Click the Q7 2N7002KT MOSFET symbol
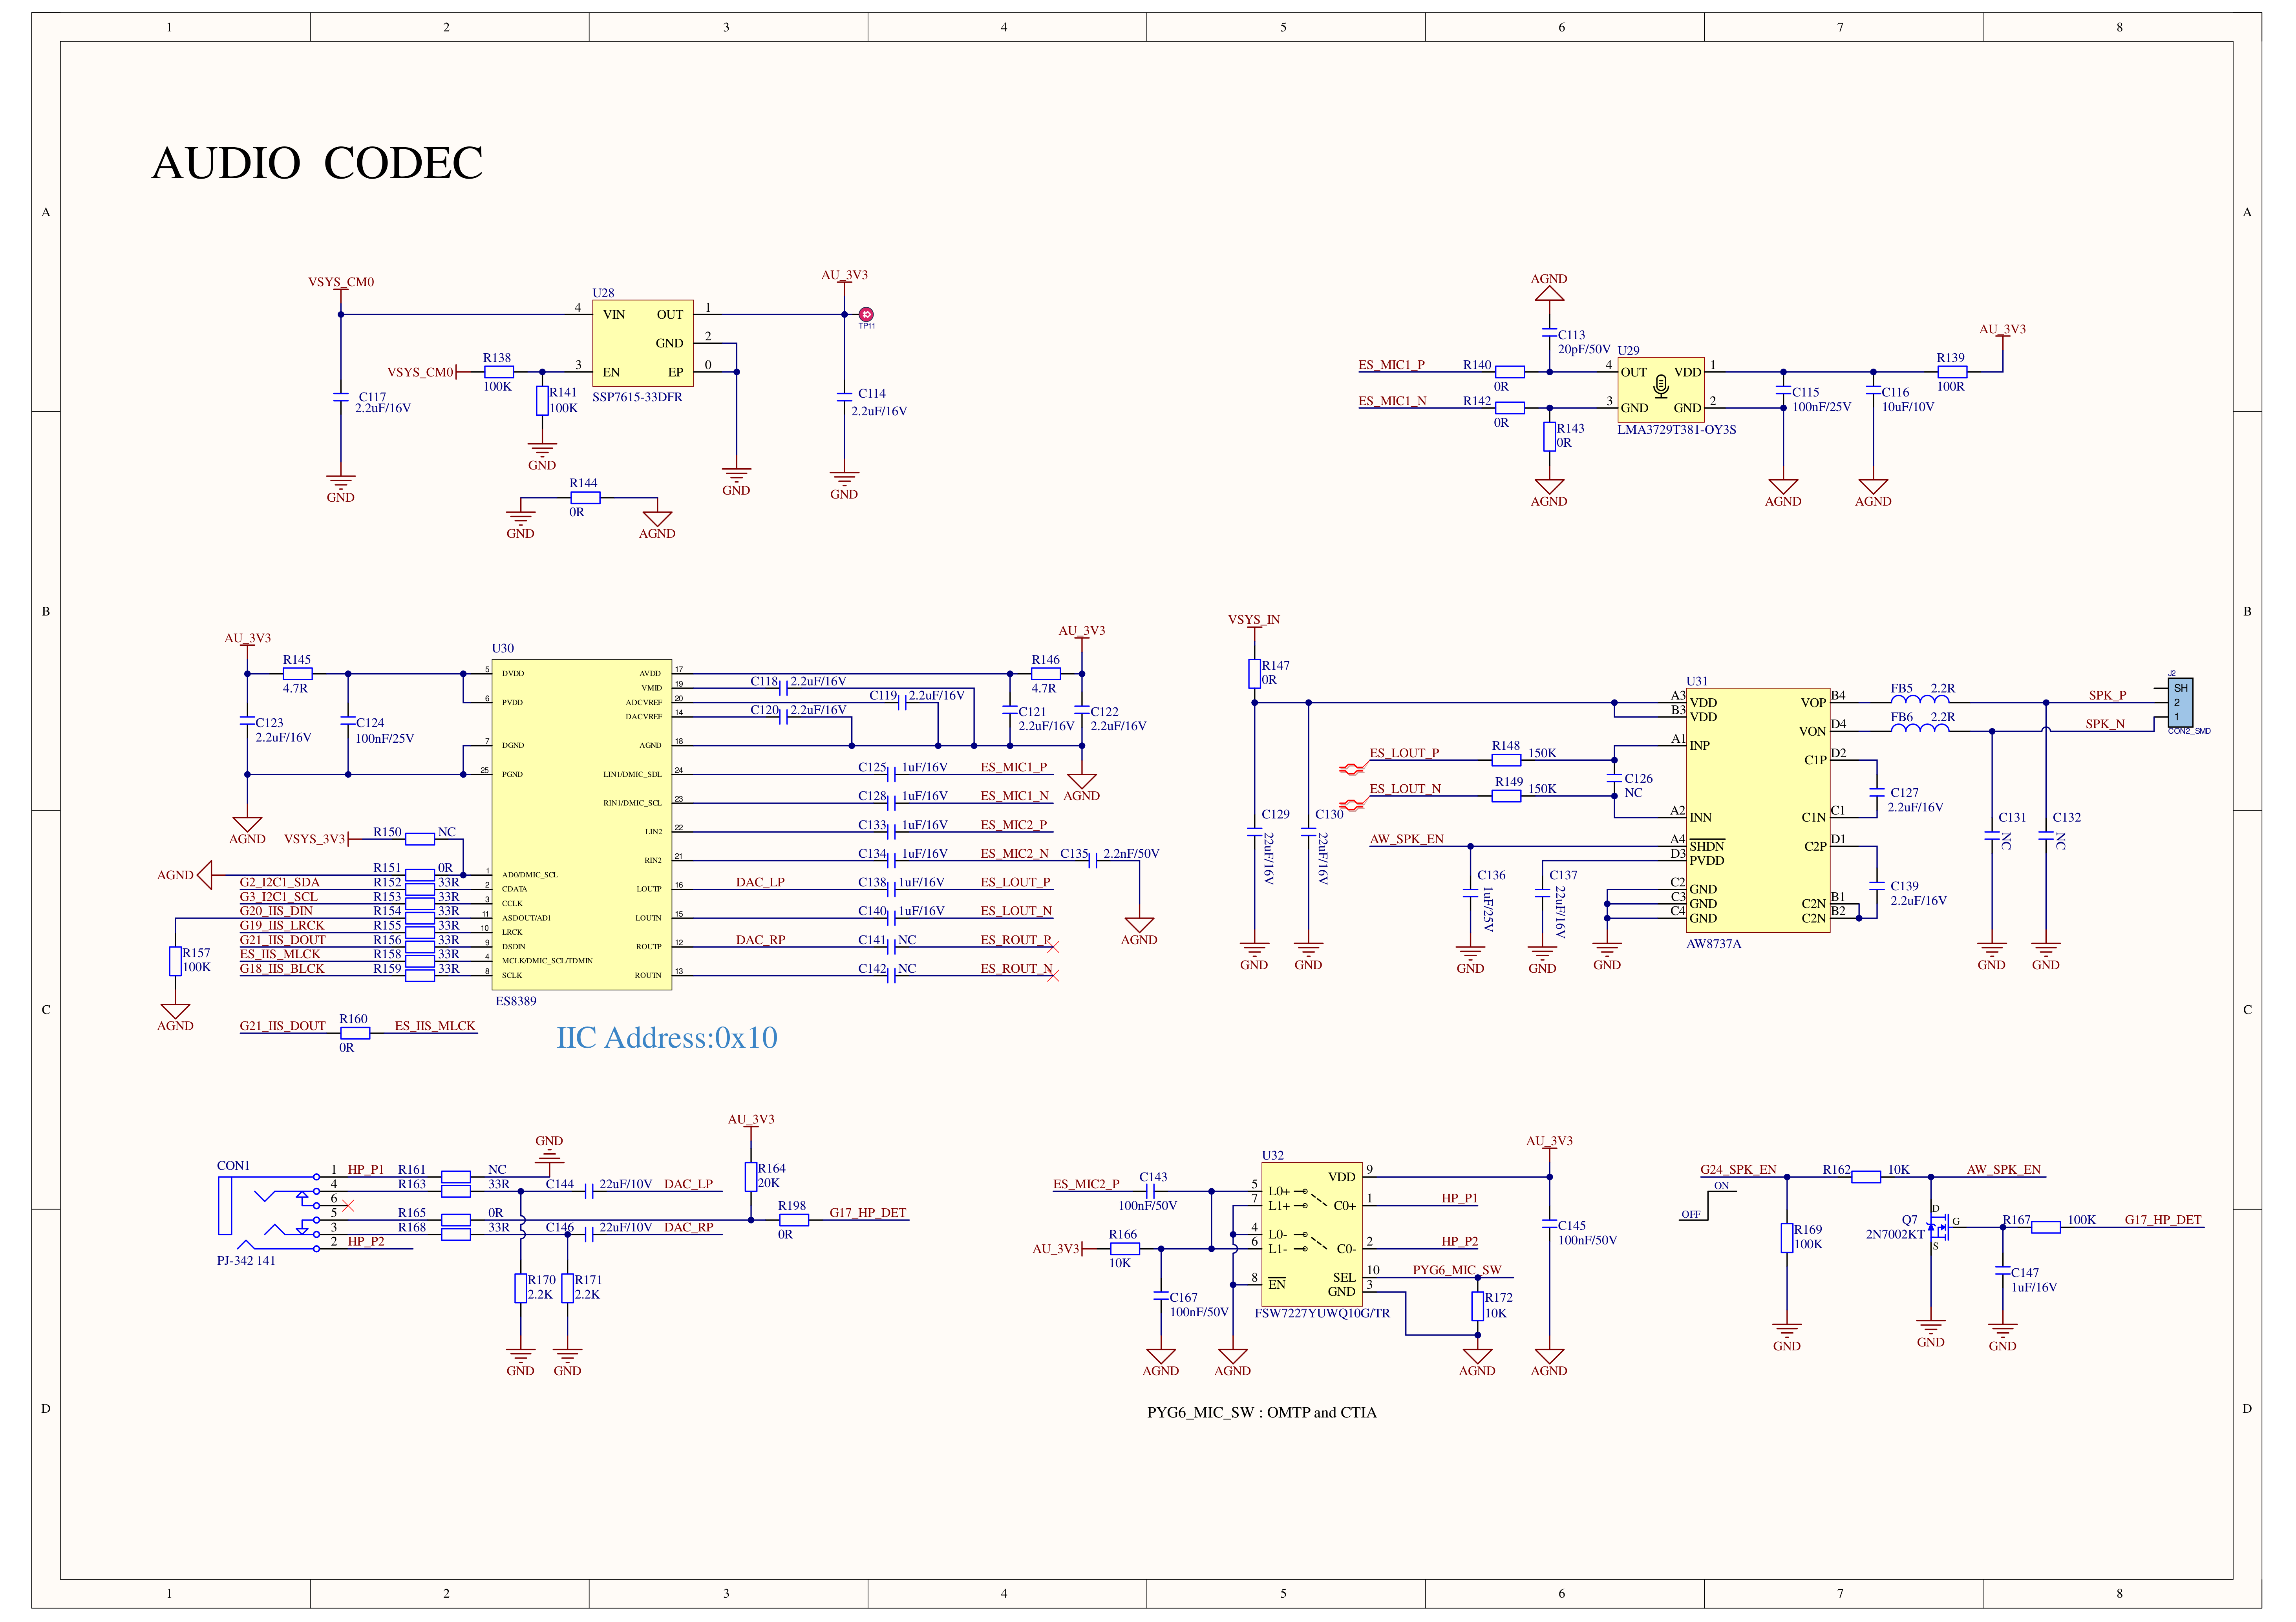 (x=1937, y=1227)
